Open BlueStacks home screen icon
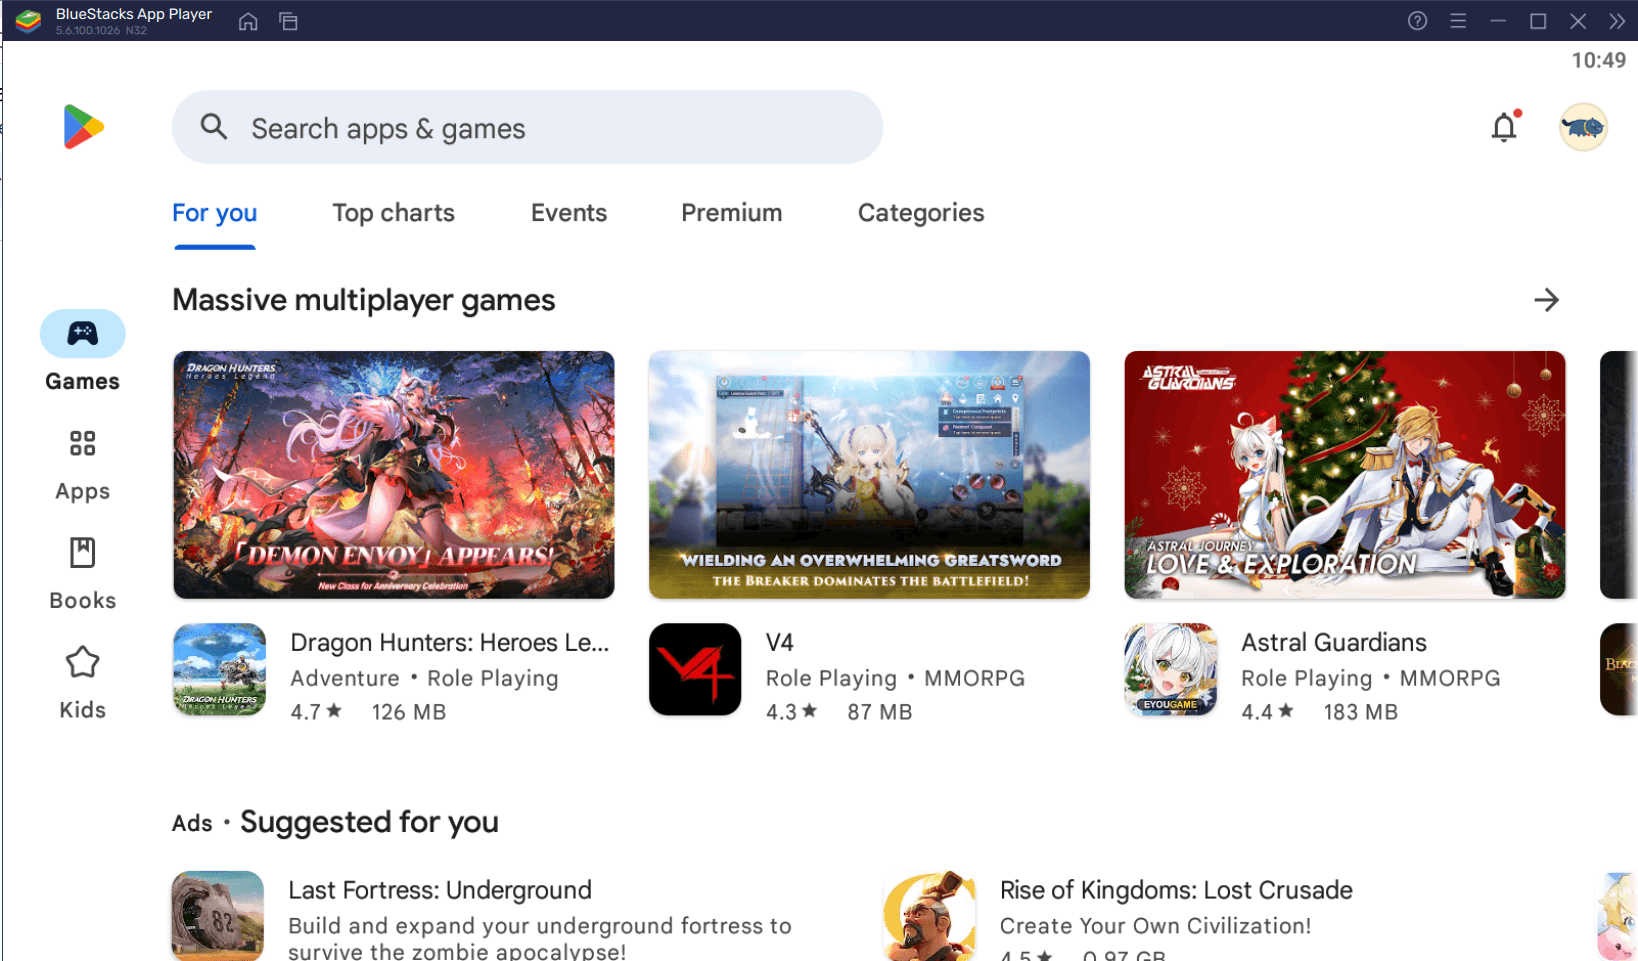1638x961 pixels. (x=248, y=21)
